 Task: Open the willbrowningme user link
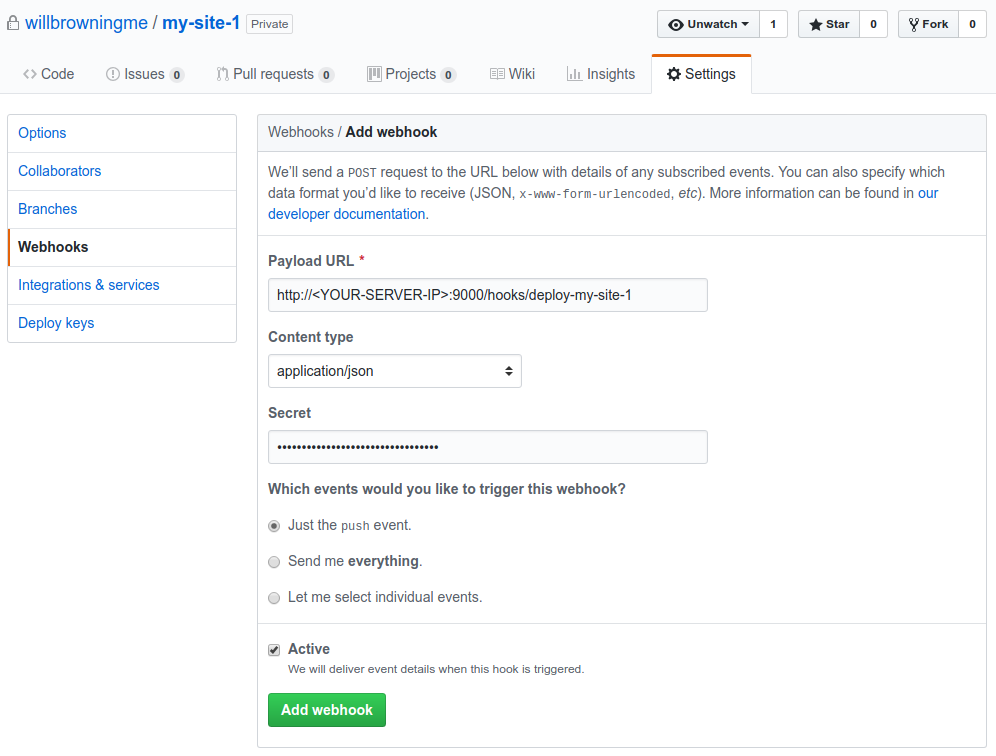point(86,24)
